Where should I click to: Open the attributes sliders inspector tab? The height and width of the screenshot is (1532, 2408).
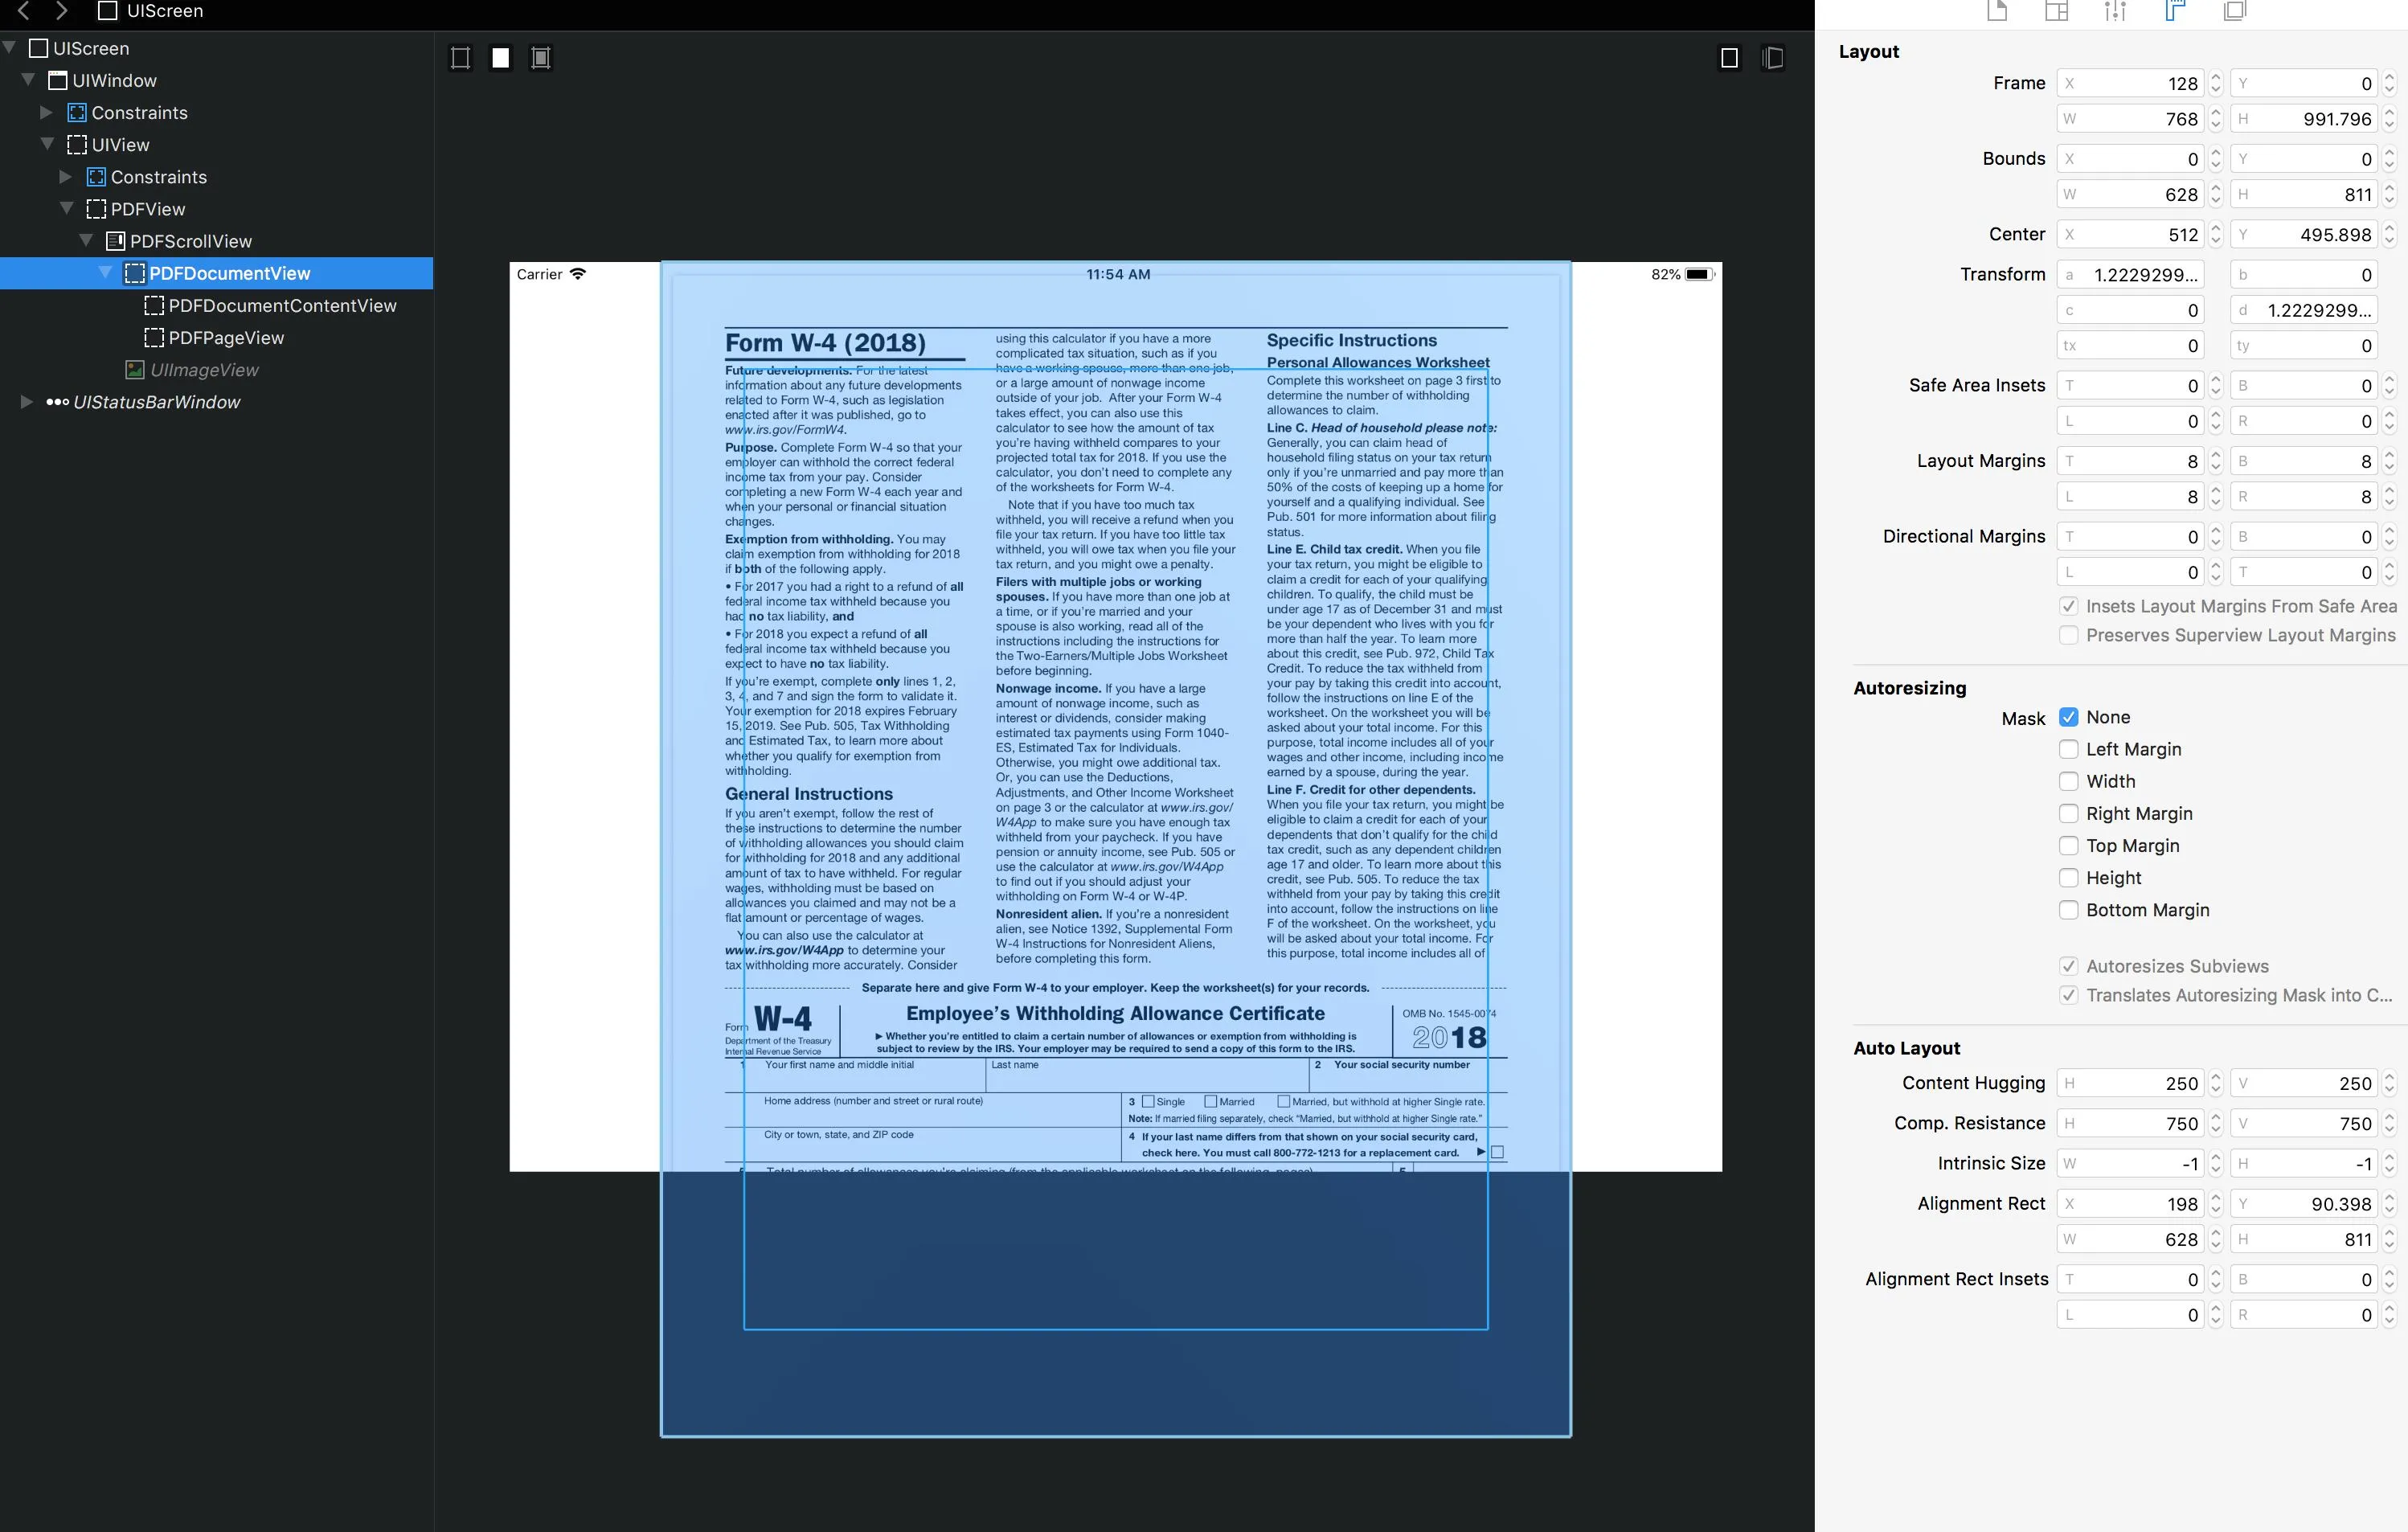tap(2115, 11)
